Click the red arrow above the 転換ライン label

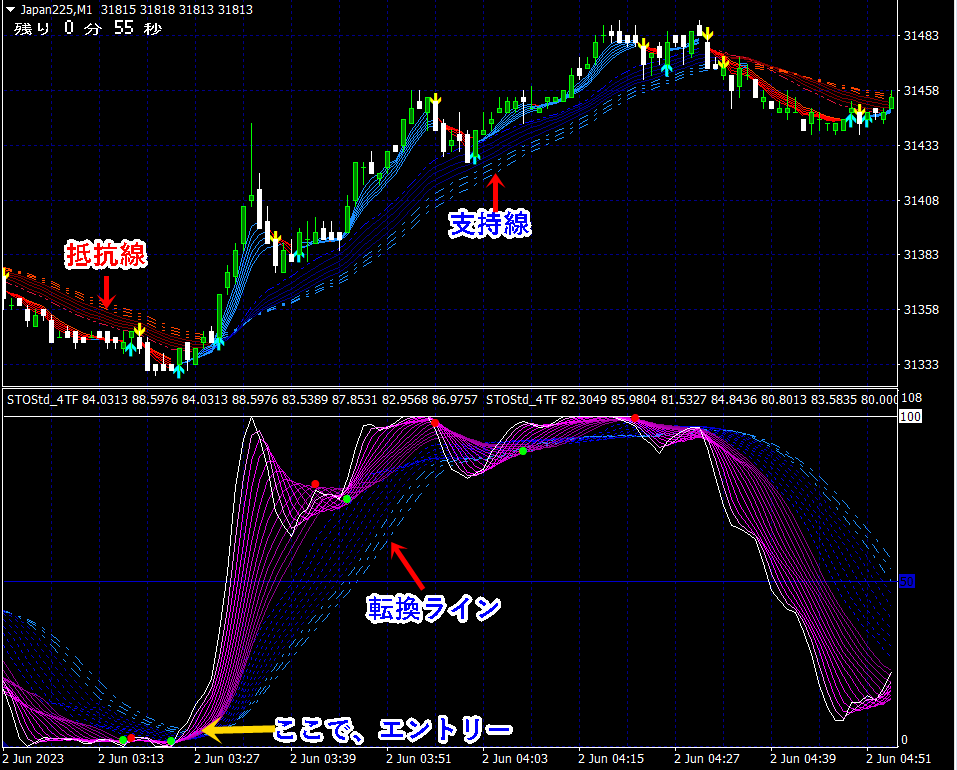pos(409,566)
